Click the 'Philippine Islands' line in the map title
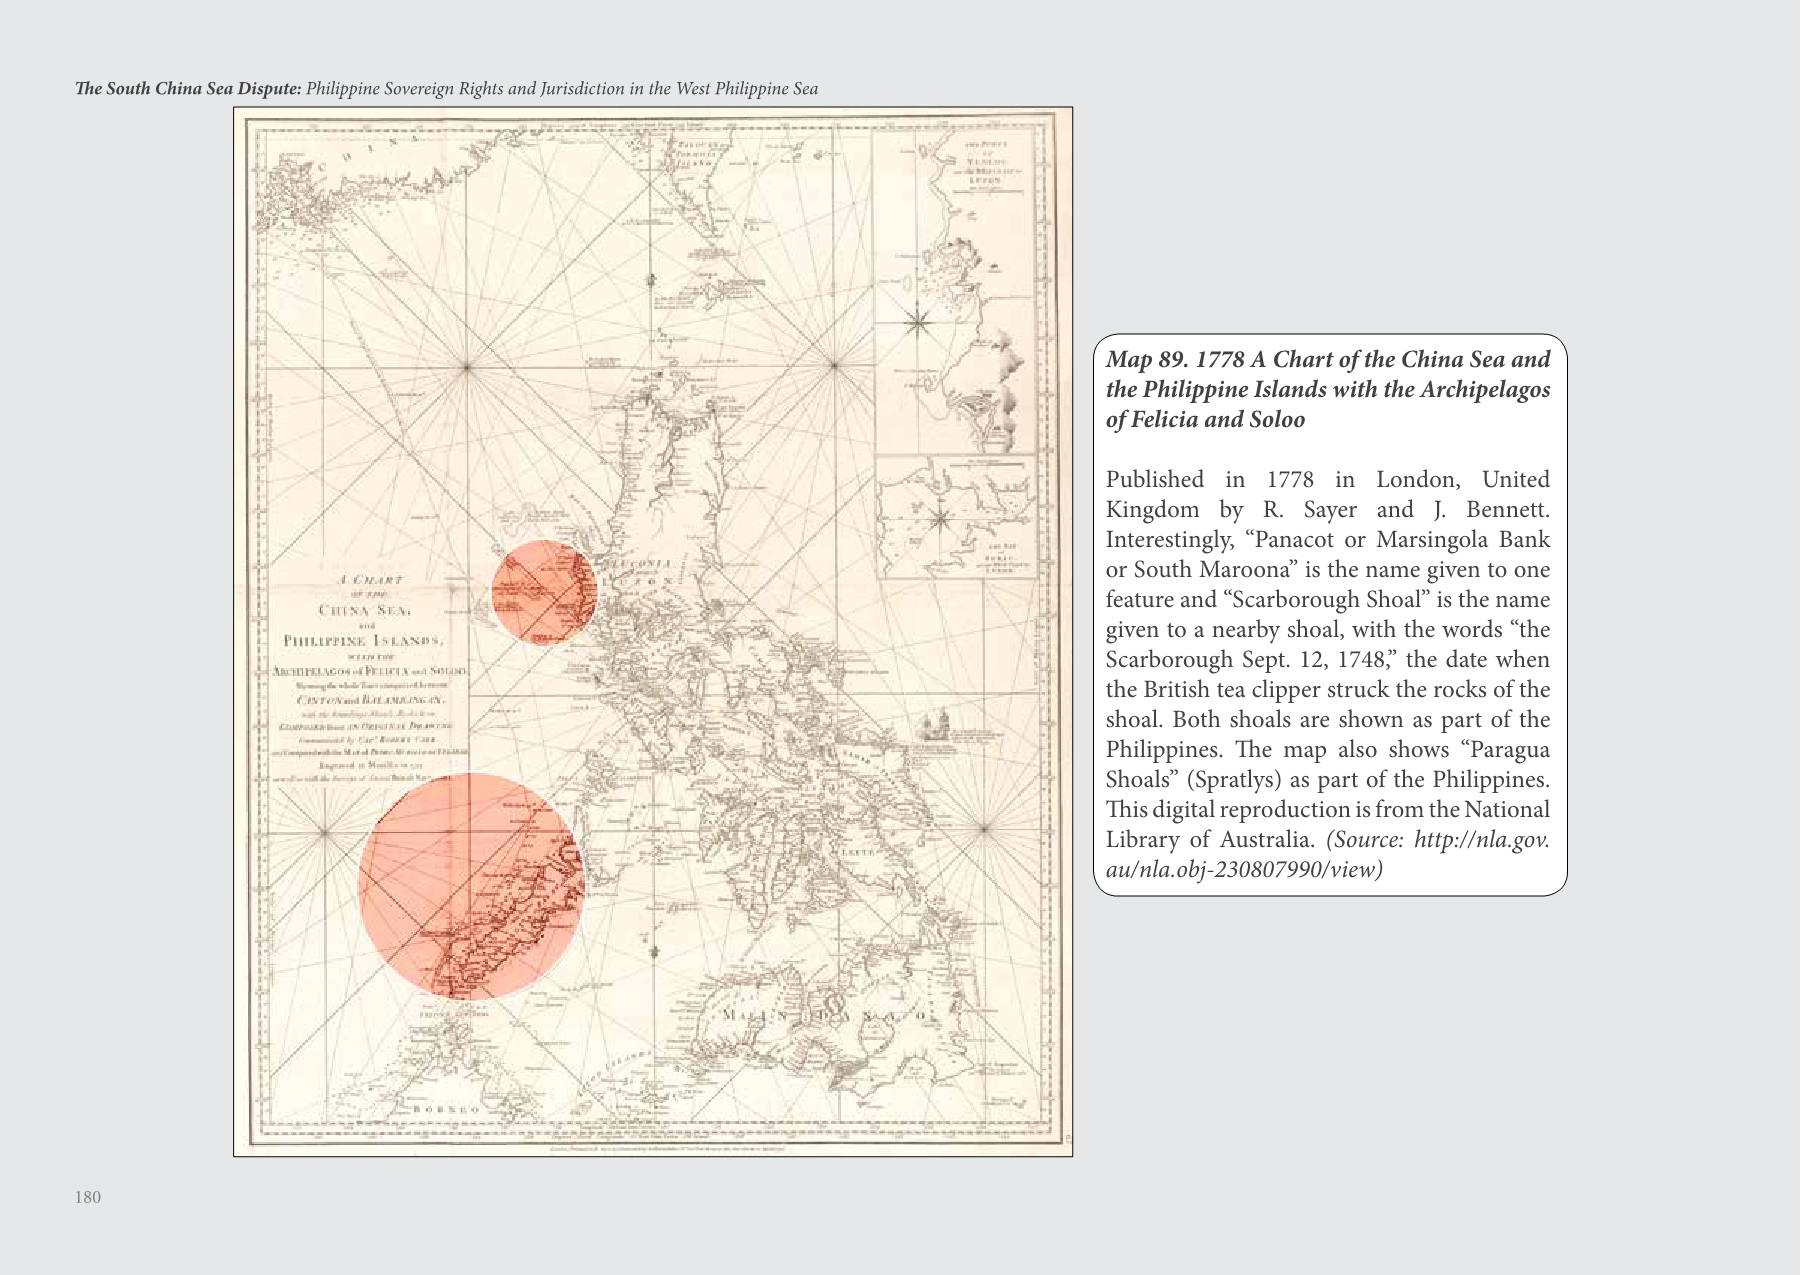 [365, 640]
